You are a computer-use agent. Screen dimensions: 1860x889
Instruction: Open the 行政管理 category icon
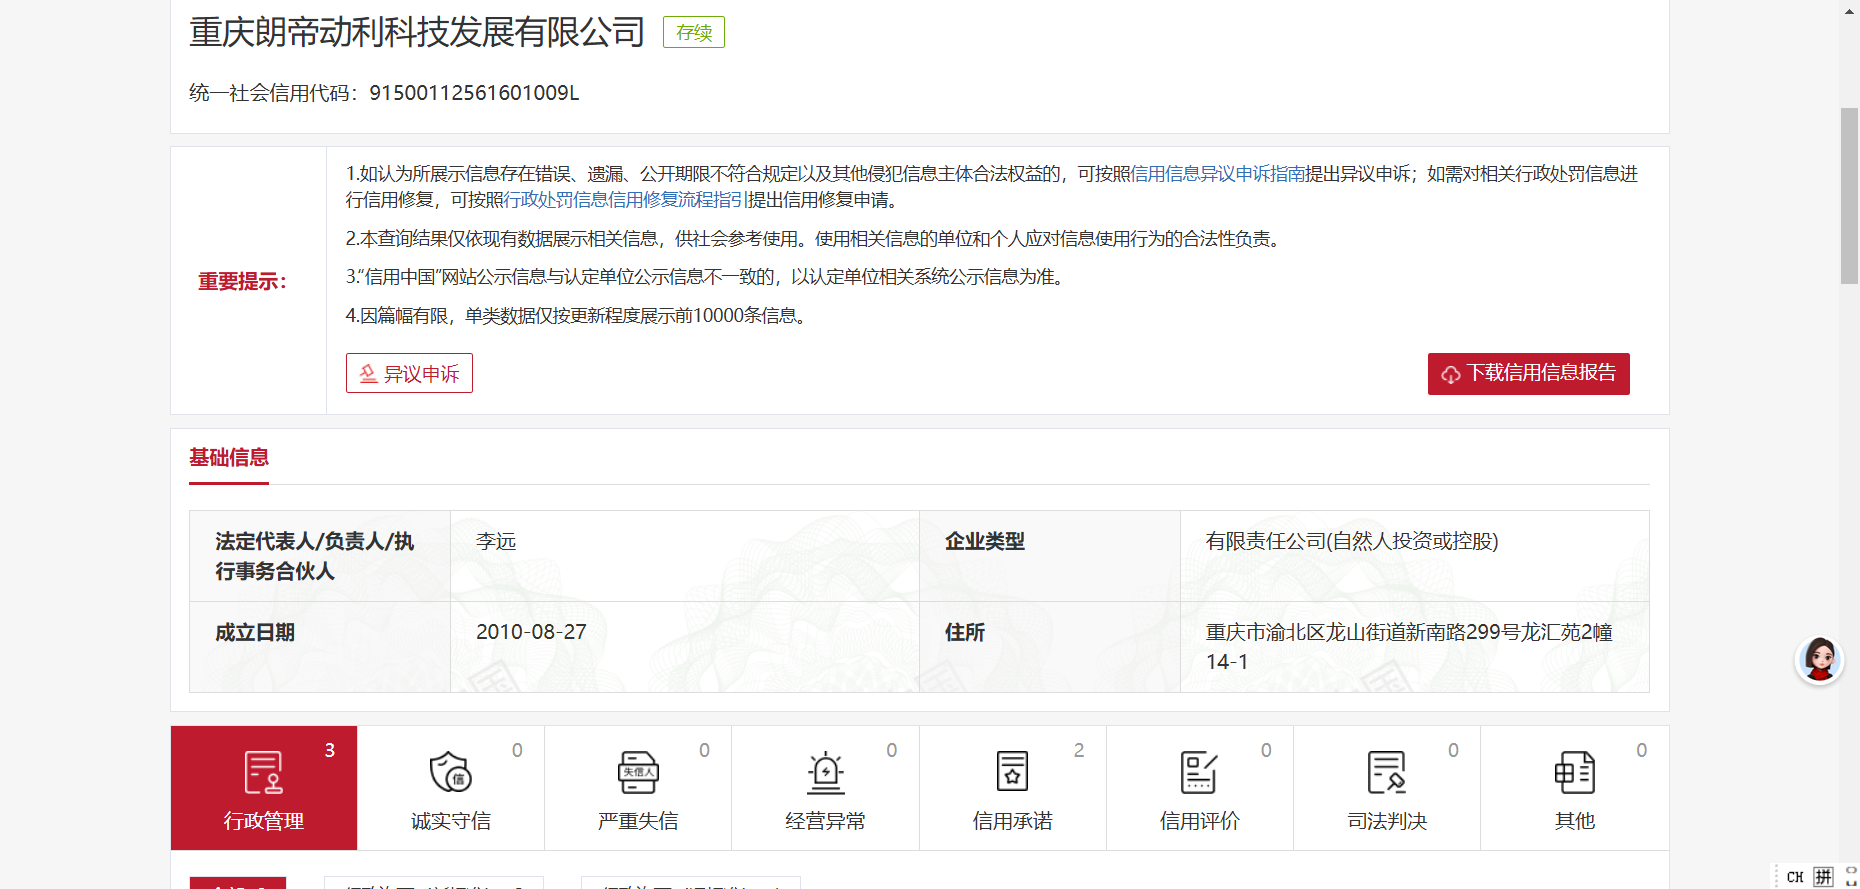[x=263, y=772]
